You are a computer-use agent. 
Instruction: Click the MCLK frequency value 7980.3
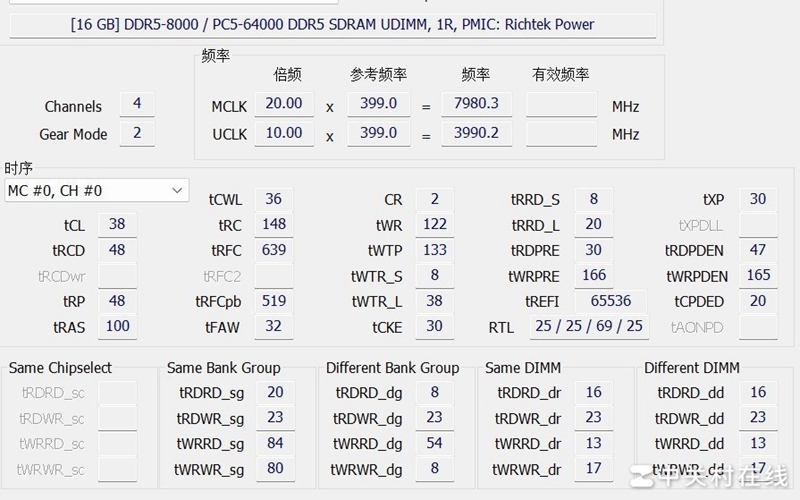tap(476, 104)
